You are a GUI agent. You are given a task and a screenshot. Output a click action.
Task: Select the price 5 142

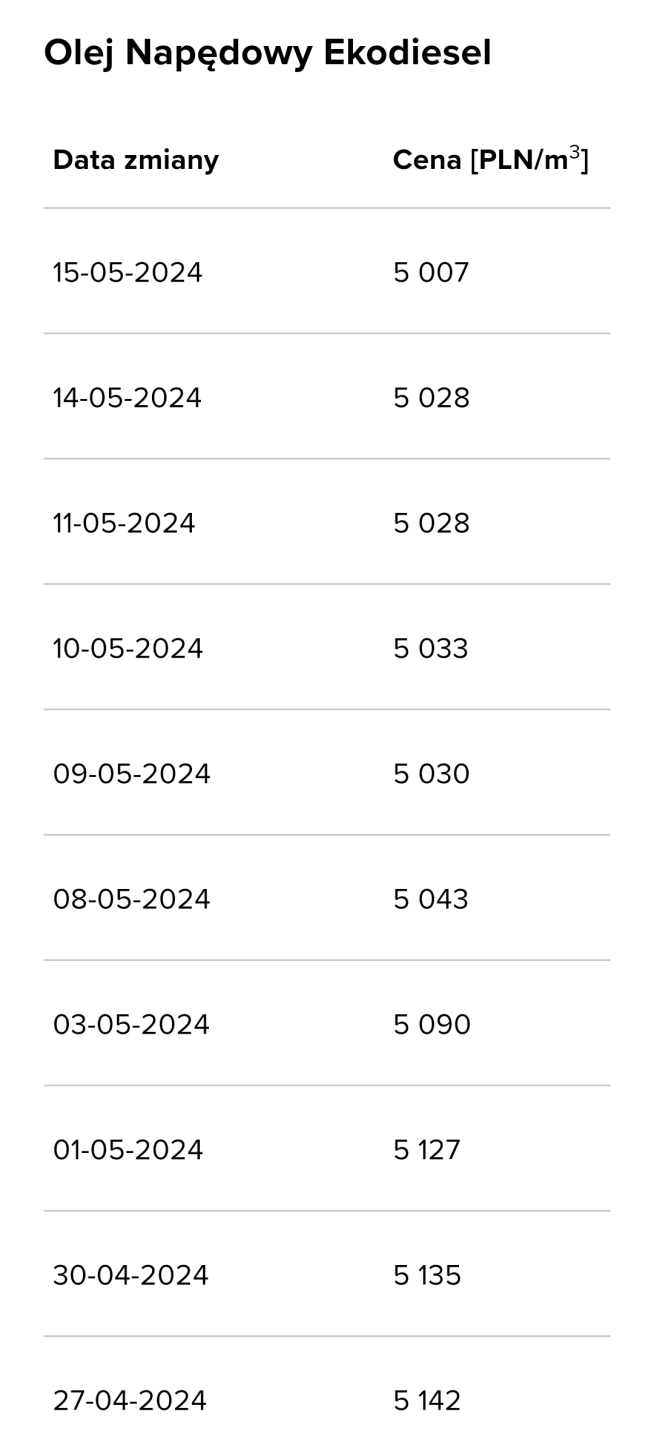coord(427,1401)
